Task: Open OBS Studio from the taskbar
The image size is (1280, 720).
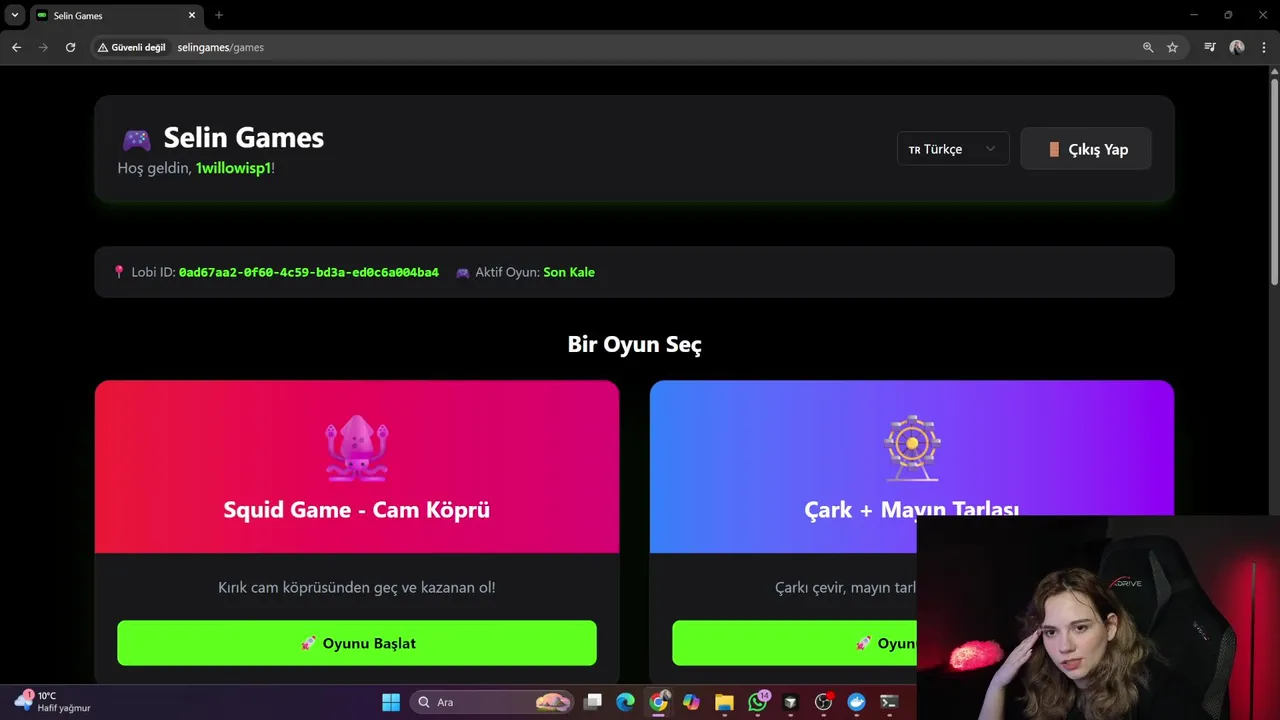Action: coord(823,702)
